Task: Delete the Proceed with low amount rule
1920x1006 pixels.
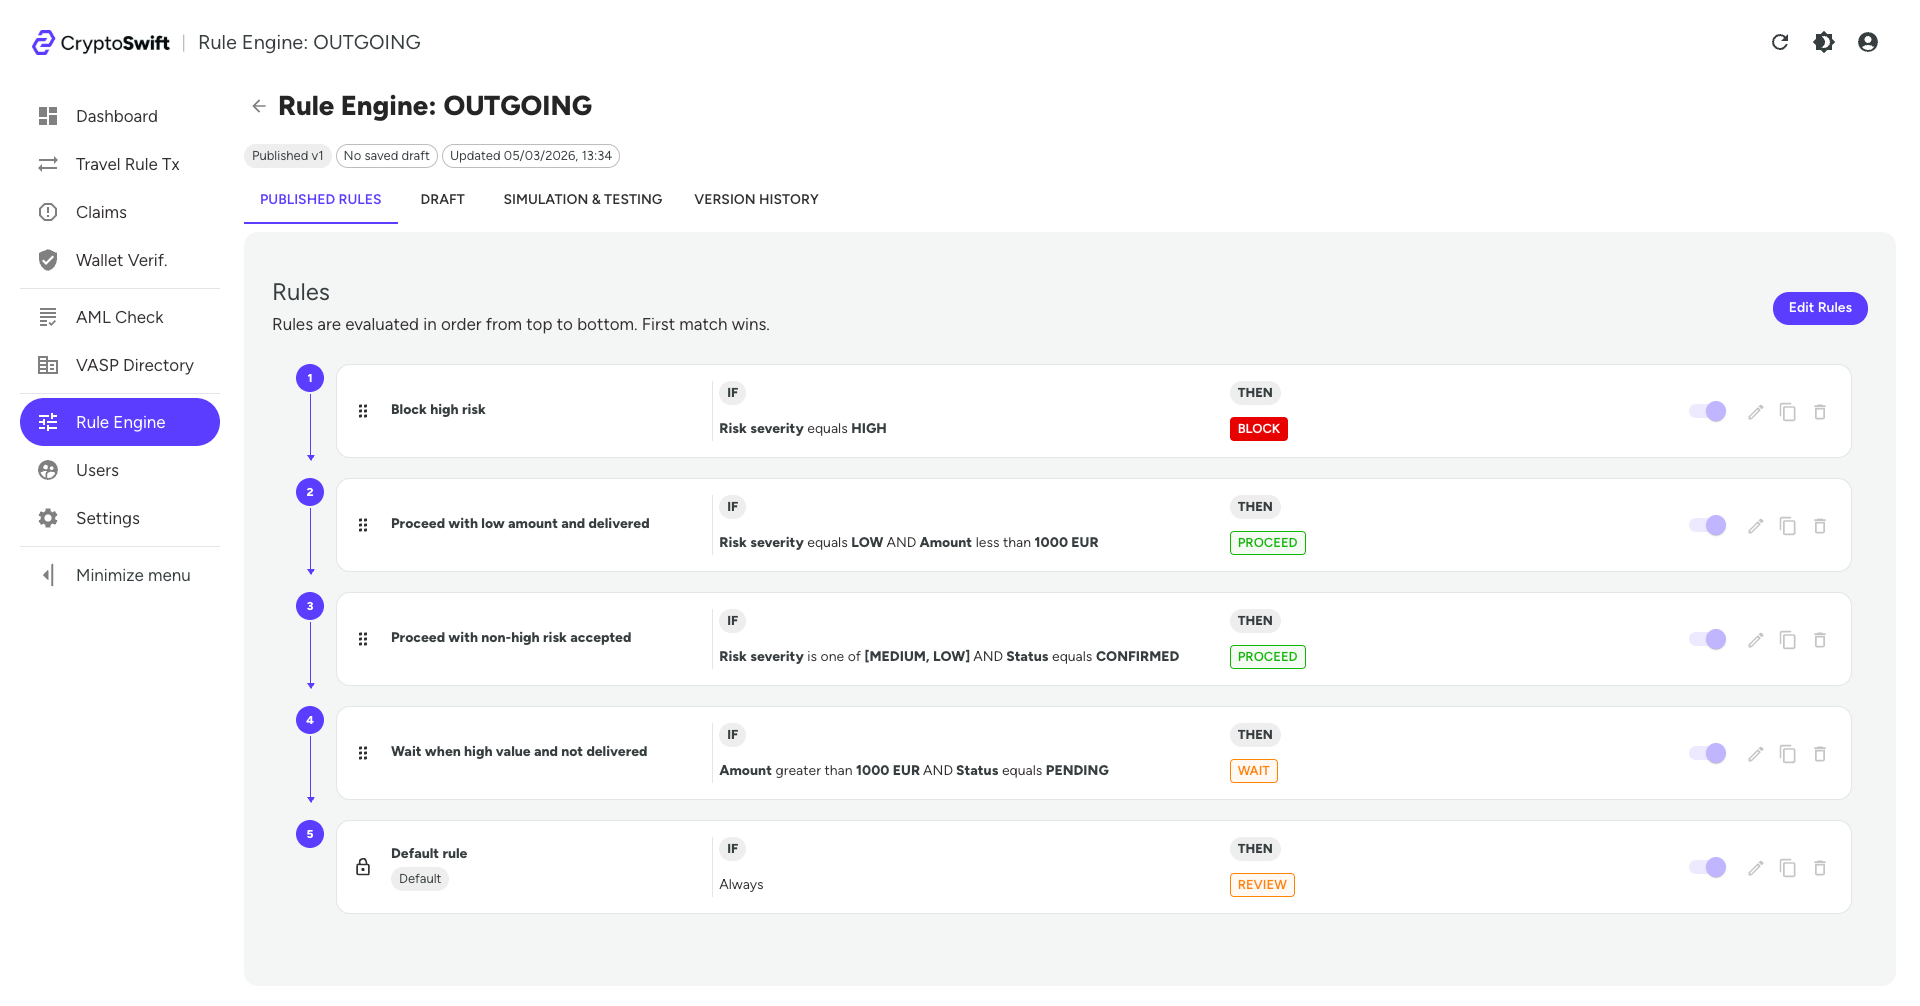Action: 1820,525
